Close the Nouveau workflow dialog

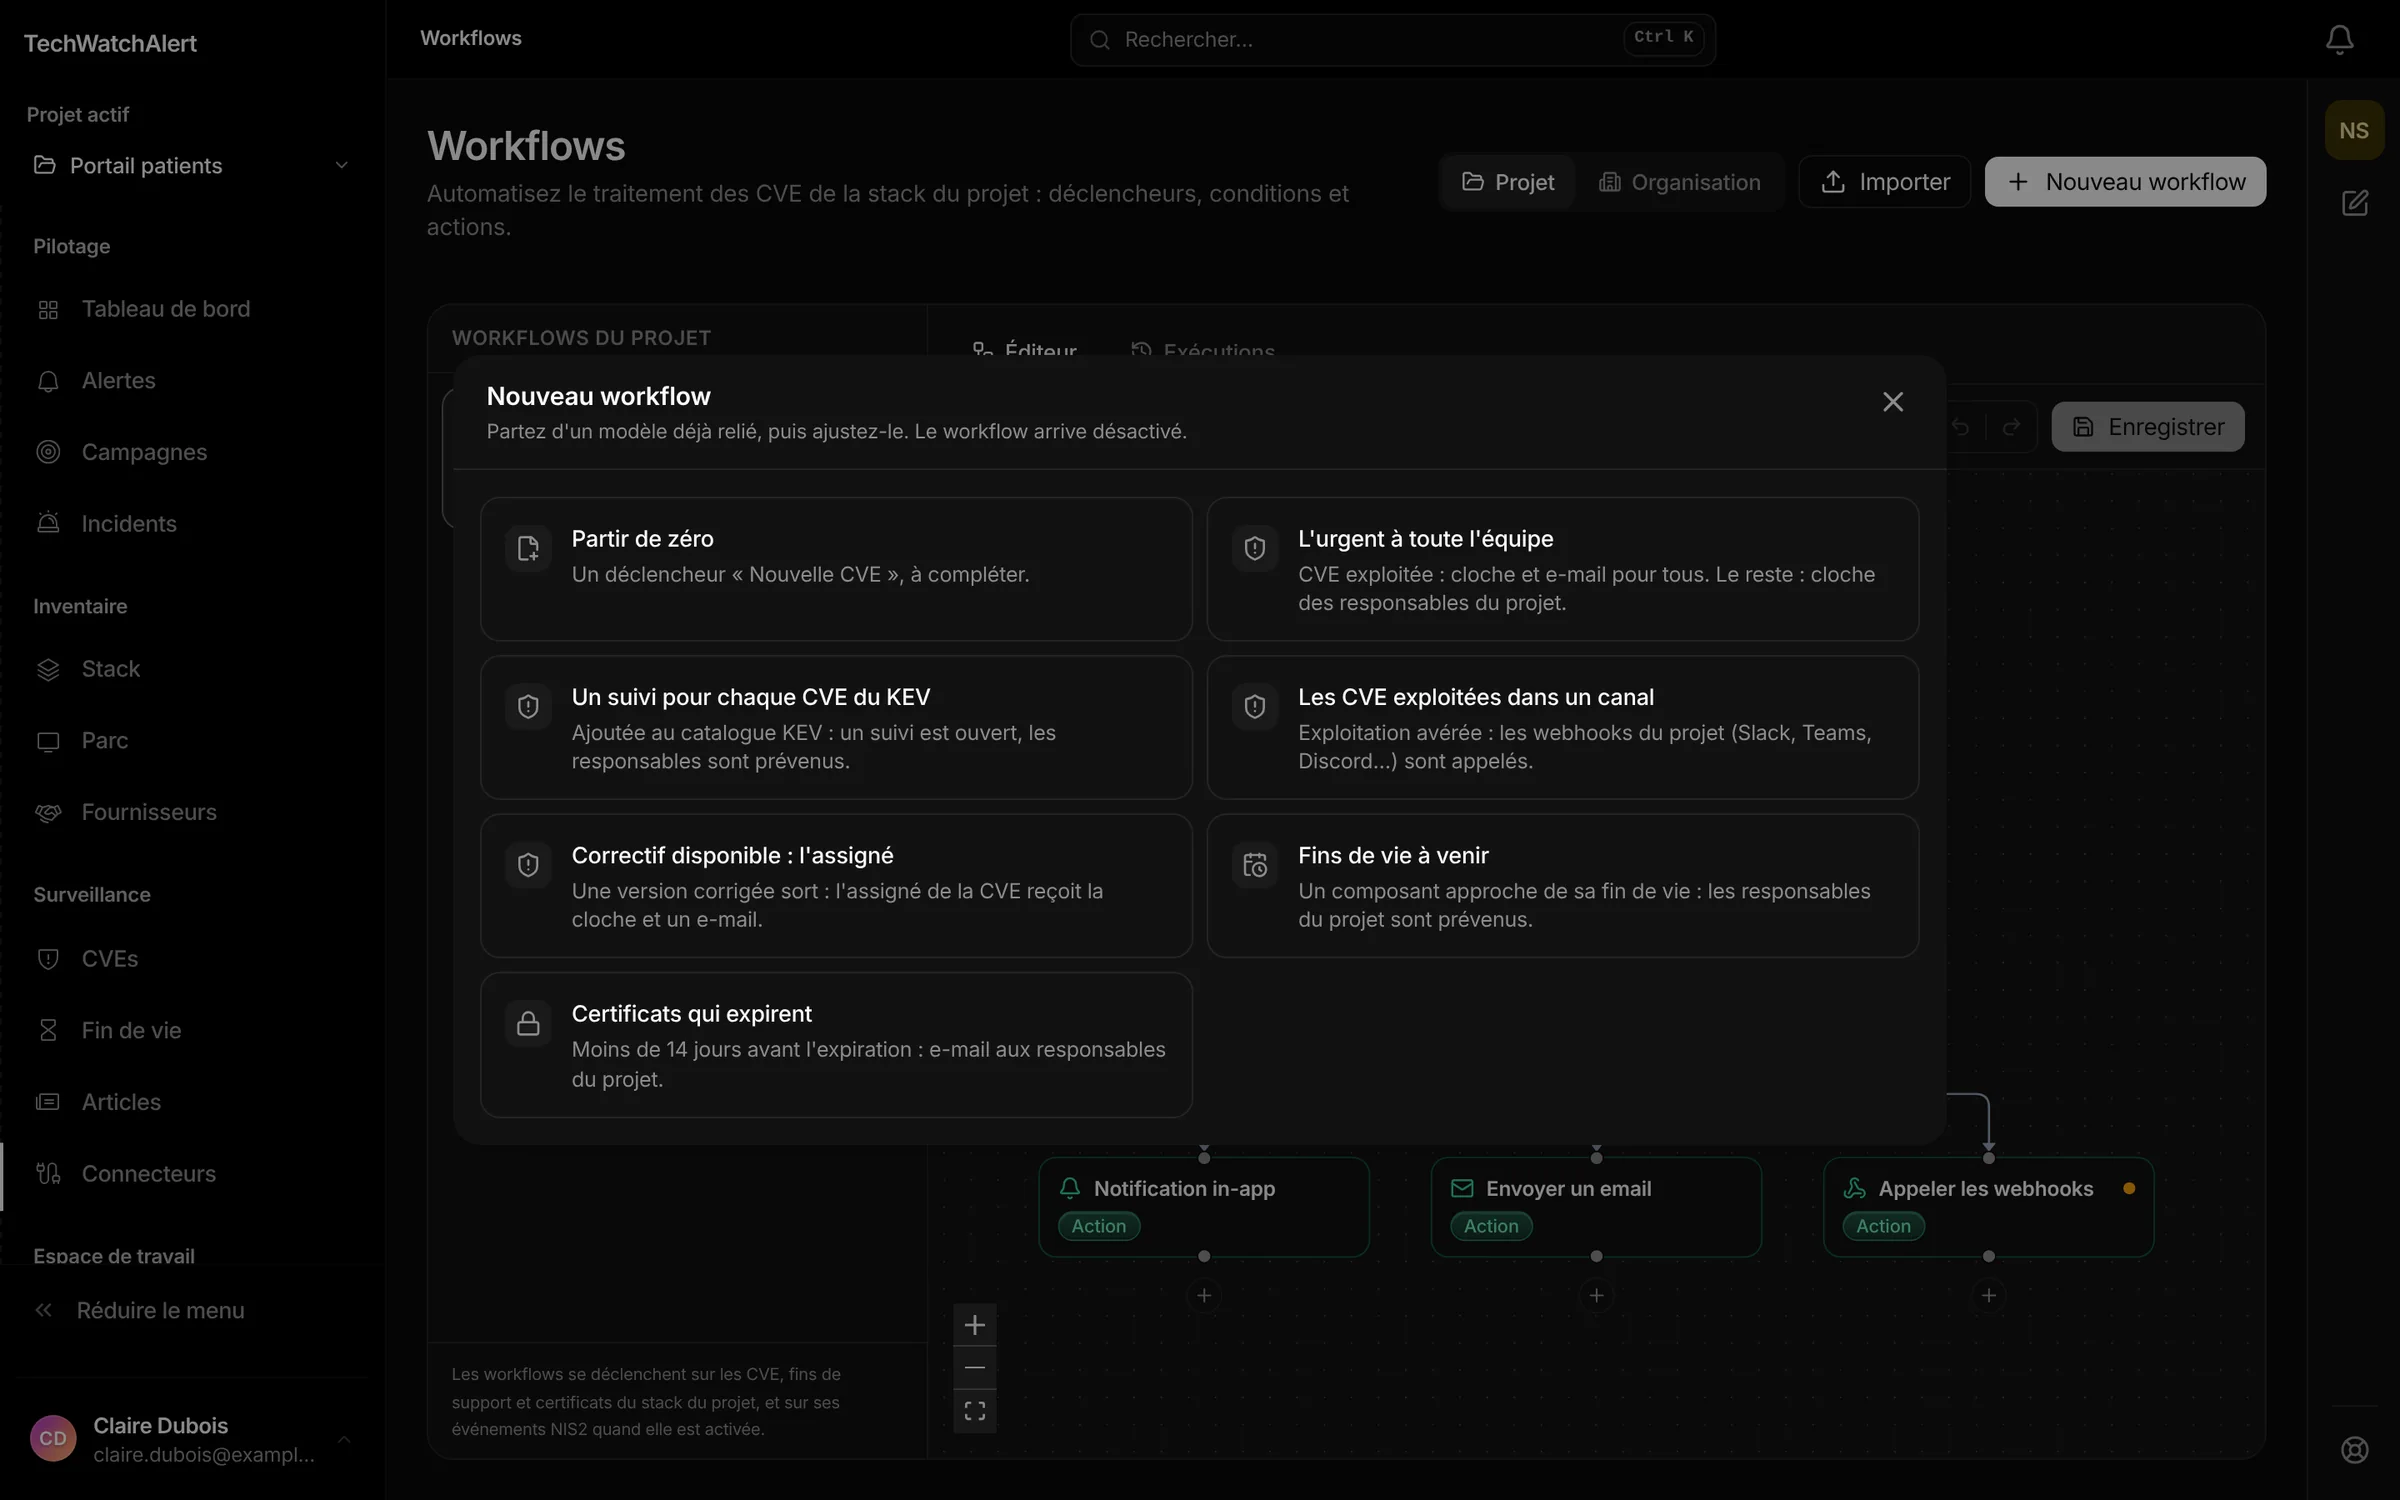point(1892,401)
